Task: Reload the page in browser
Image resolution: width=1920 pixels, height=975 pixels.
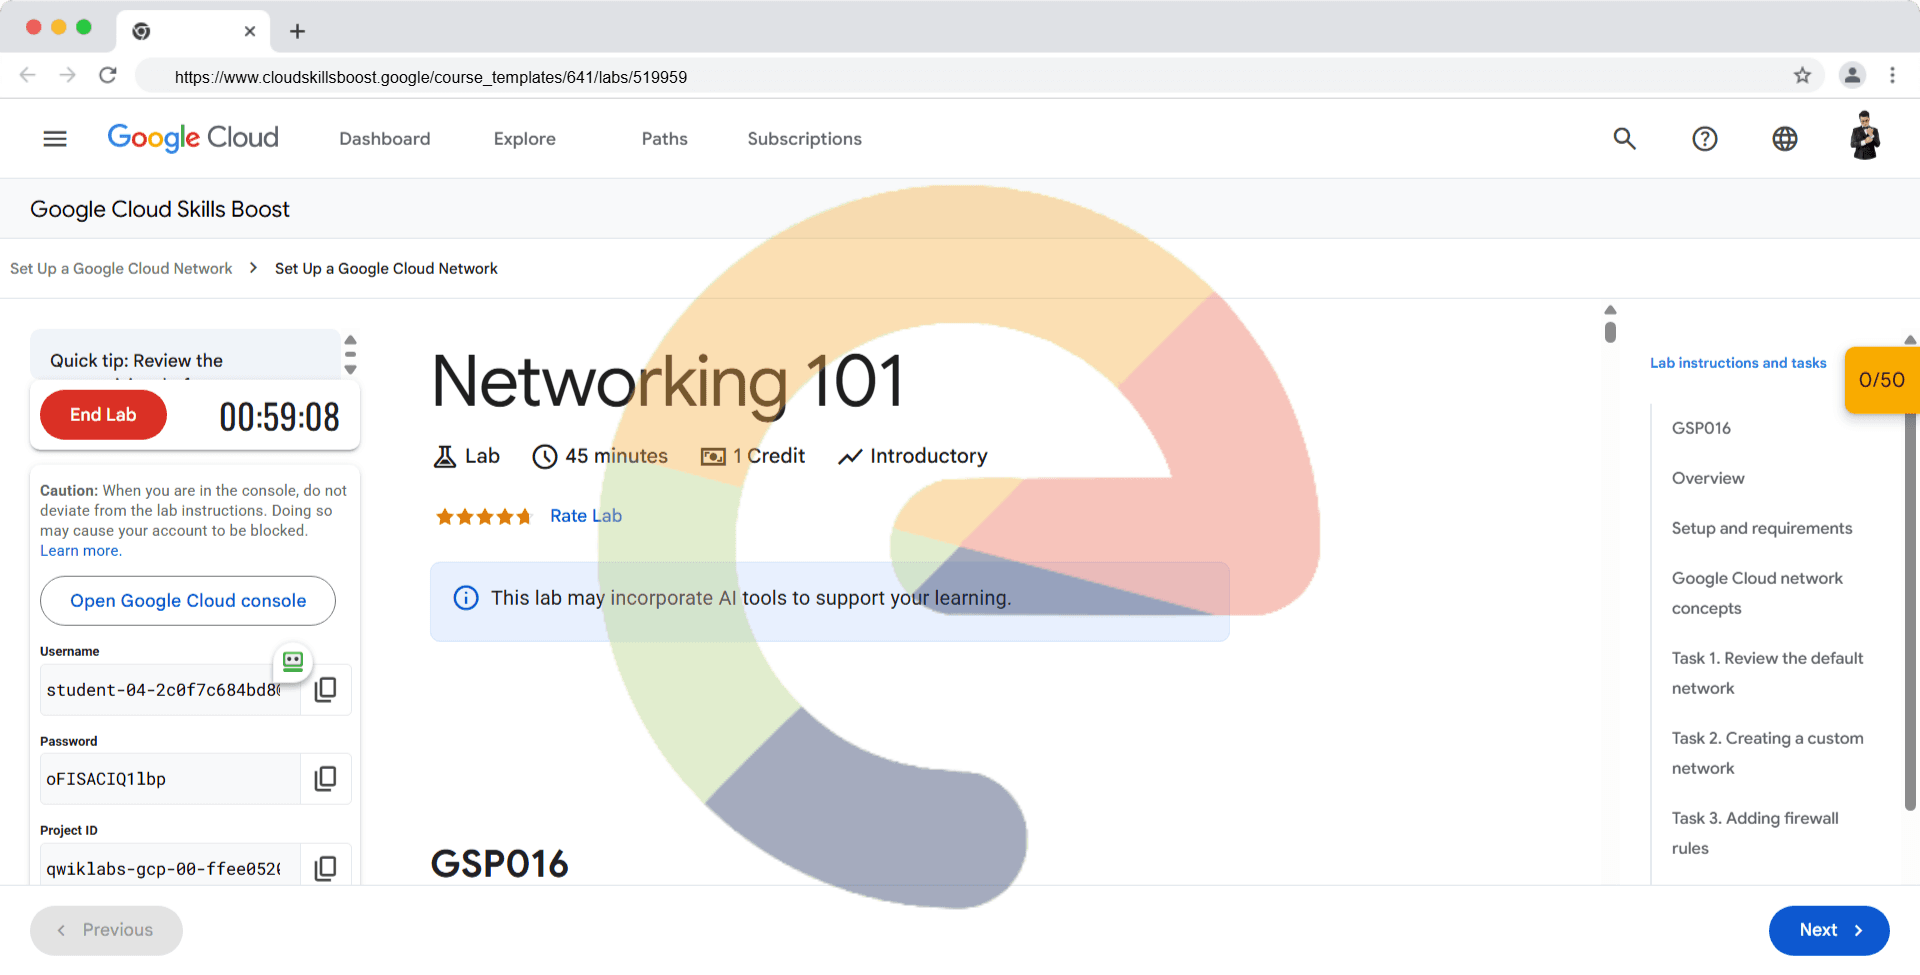Action: coord(108,76)
